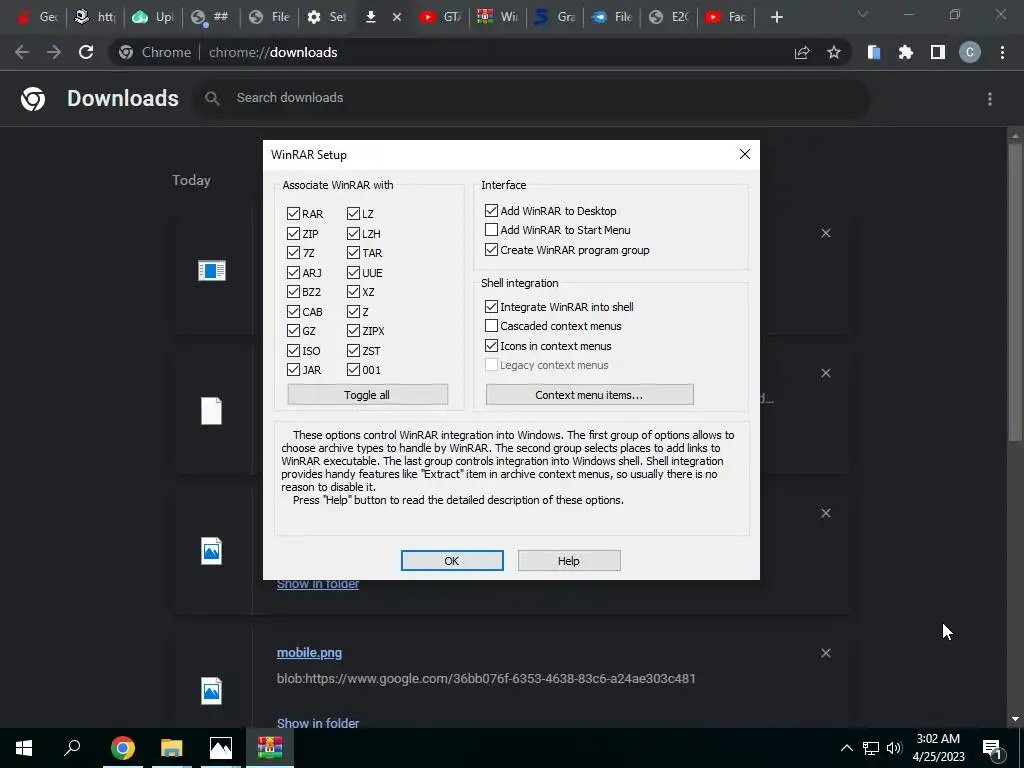Toggle the Chrome side panel icon
The image size is (1024, 768).
[x=938, y=52]
